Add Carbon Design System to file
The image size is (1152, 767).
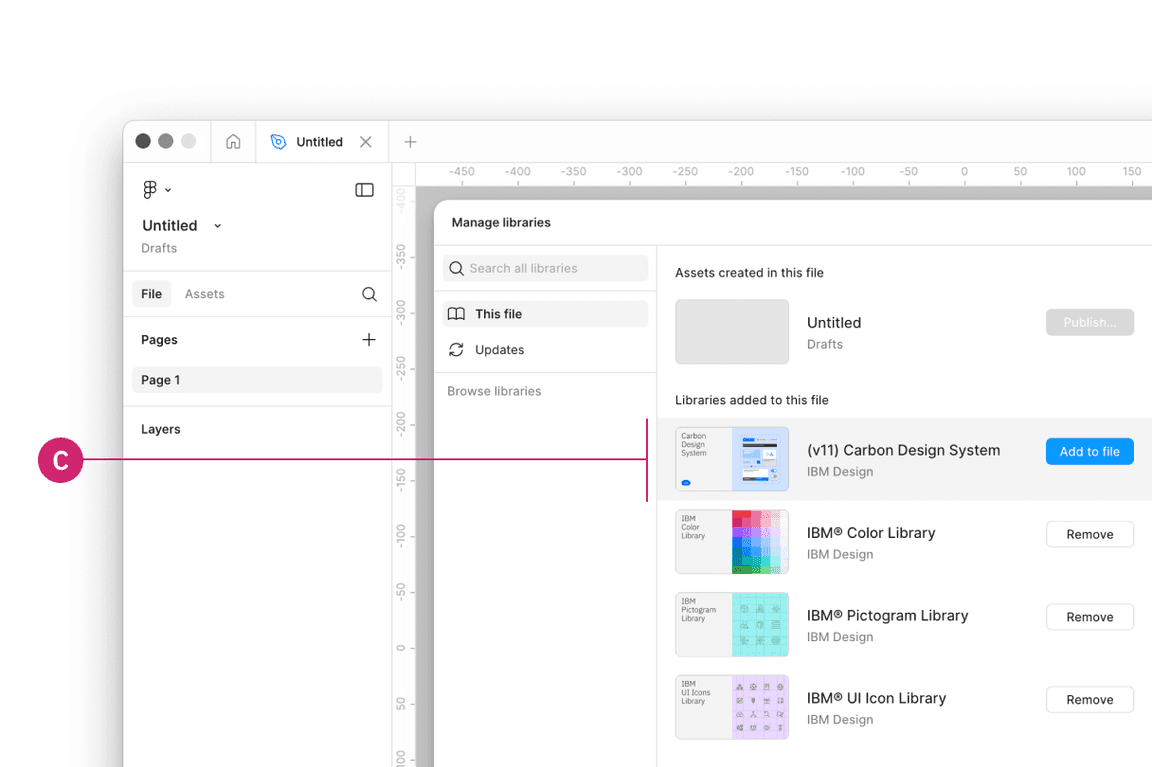tap(1089, 452)
